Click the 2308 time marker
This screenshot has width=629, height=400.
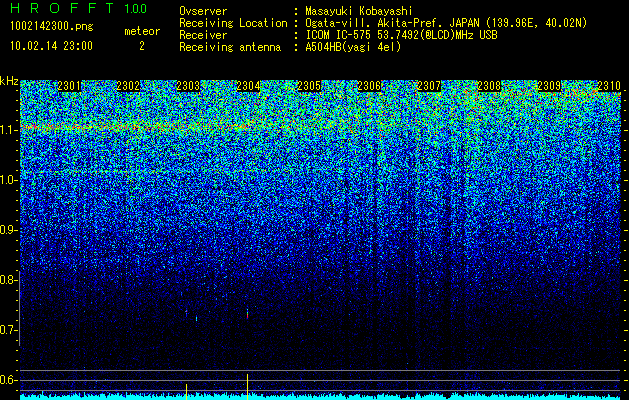click(x=489, y=86)
